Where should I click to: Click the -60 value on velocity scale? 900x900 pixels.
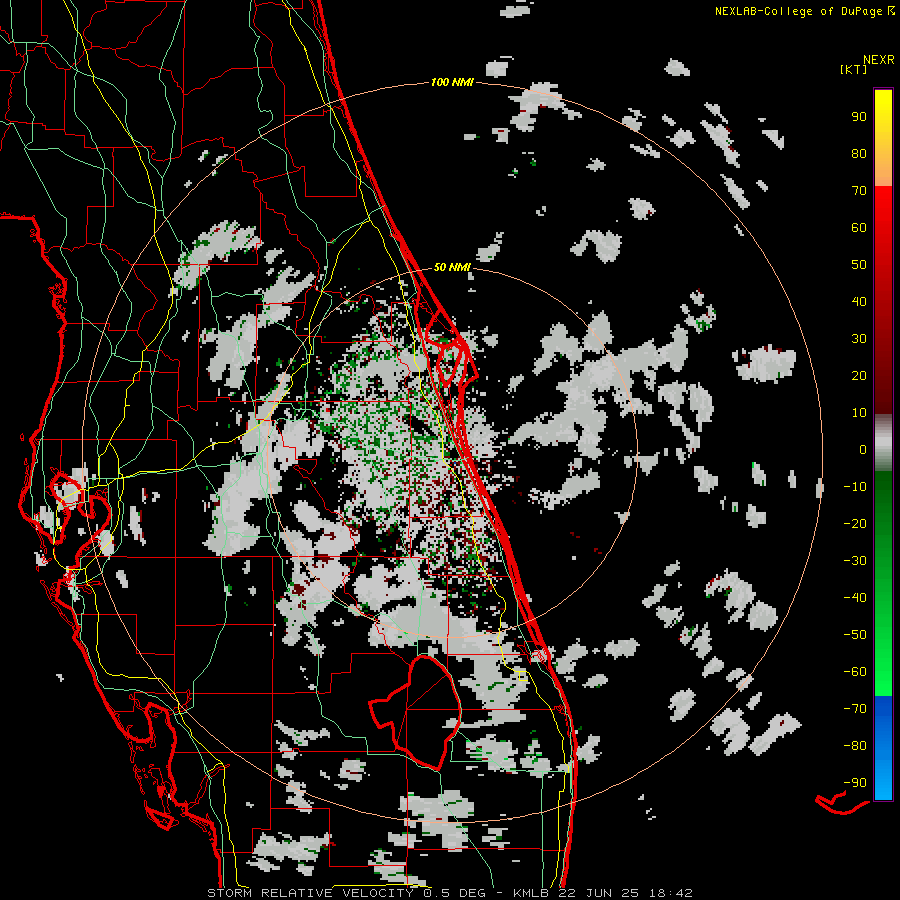click(855, 672)
